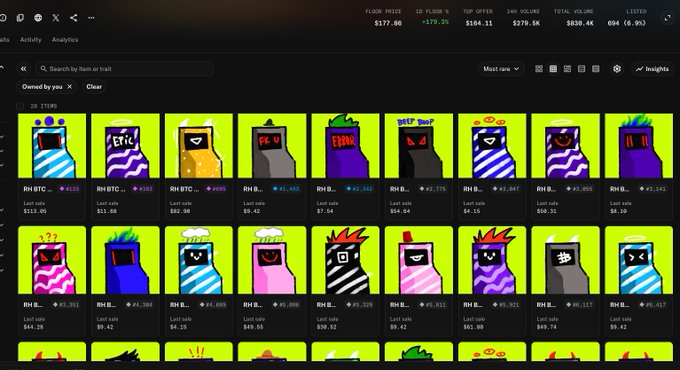Switch to the Analytics tab
The height and width of the screenshot is (370, 680).
click(x=65, y=39)
